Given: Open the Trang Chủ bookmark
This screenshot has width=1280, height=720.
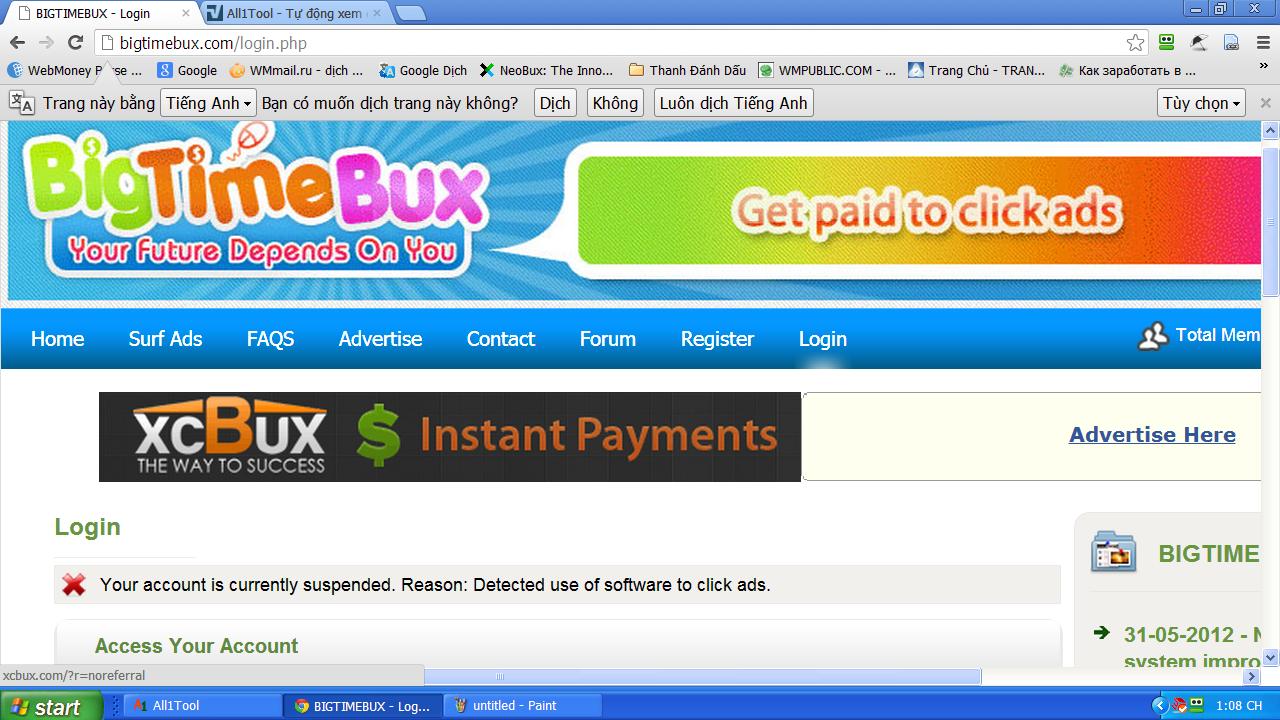Looking at the screenshot, I should (976, 70).
